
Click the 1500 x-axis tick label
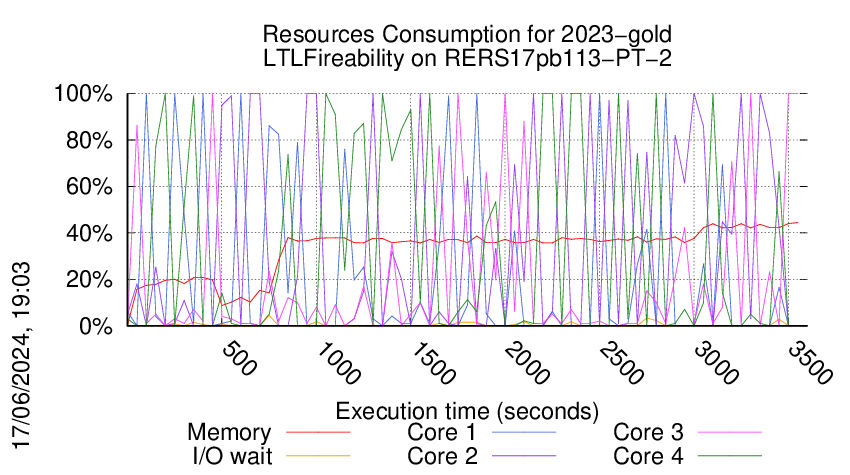[432, 363]
